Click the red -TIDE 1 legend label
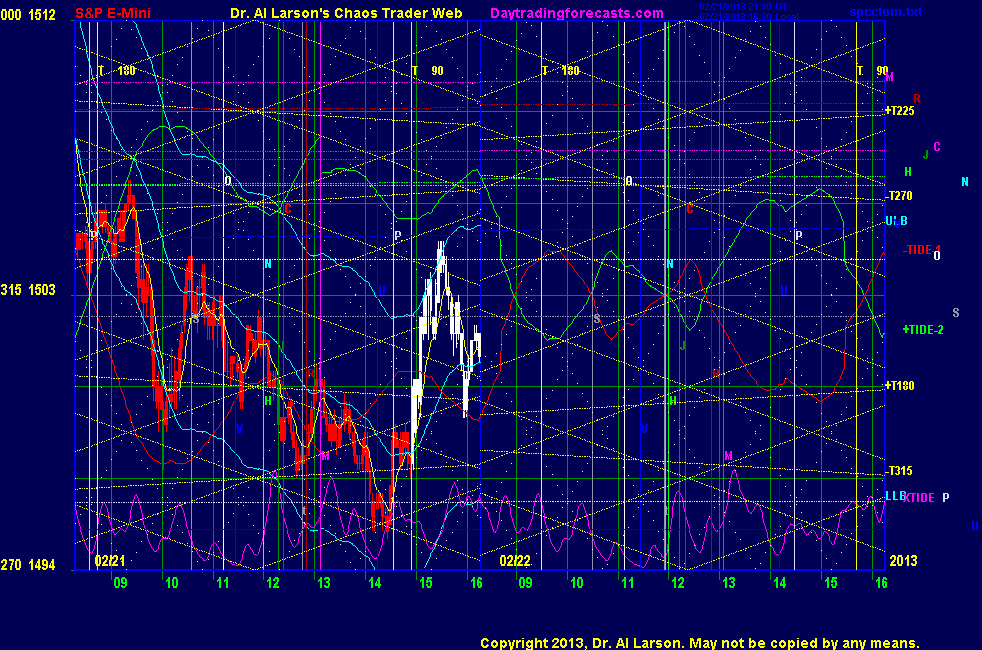 [921, 250]
